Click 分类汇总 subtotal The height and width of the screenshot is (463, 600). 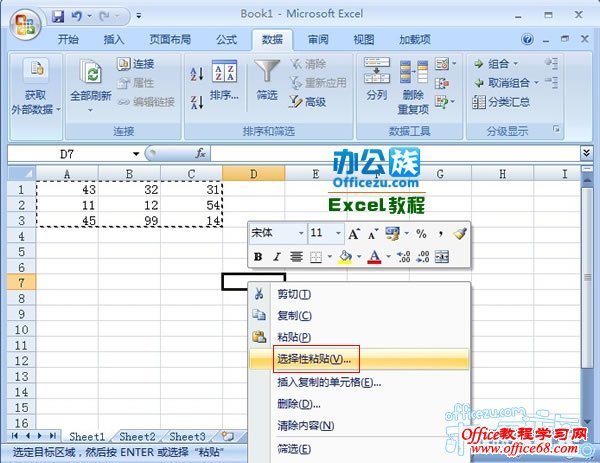(501, 102)
